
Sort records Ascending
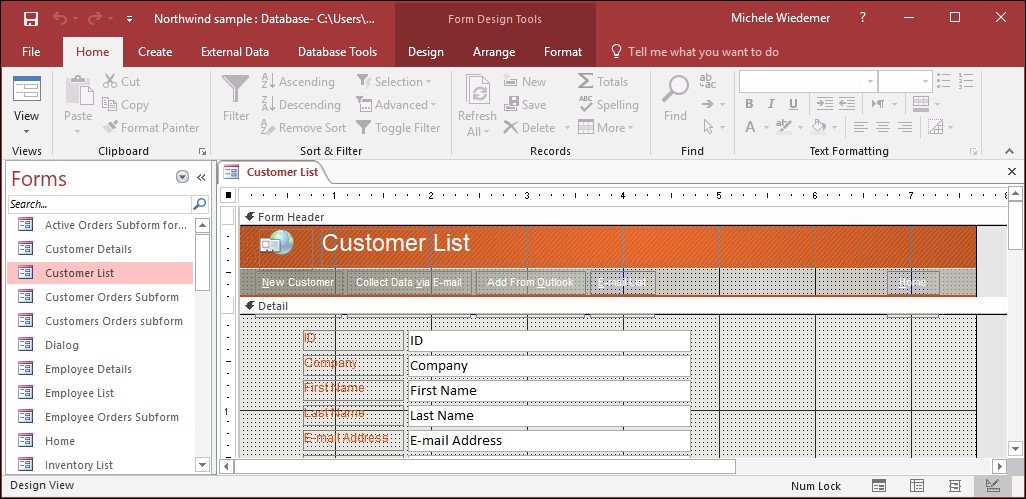tap(298, 82)
